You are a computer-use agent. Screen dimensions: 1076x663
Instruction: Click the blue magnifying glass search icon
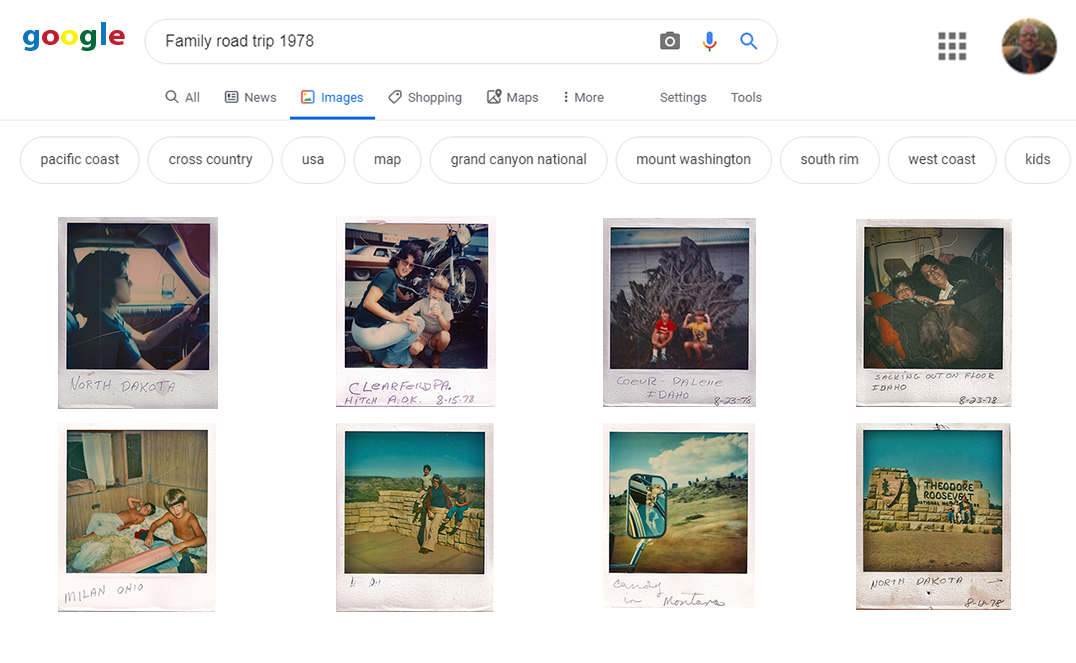(749, 41)
